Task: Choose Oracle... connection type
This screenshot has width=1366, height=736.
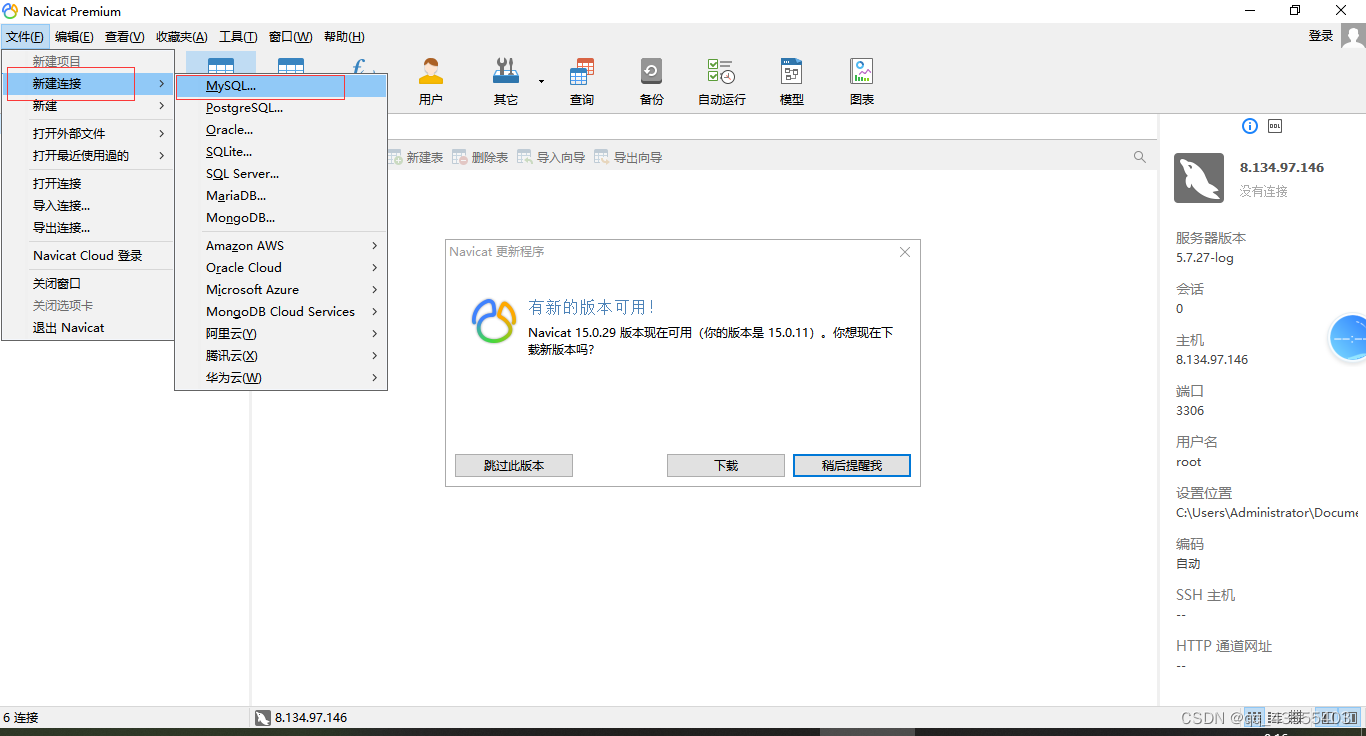Action: tap(281, 130)
